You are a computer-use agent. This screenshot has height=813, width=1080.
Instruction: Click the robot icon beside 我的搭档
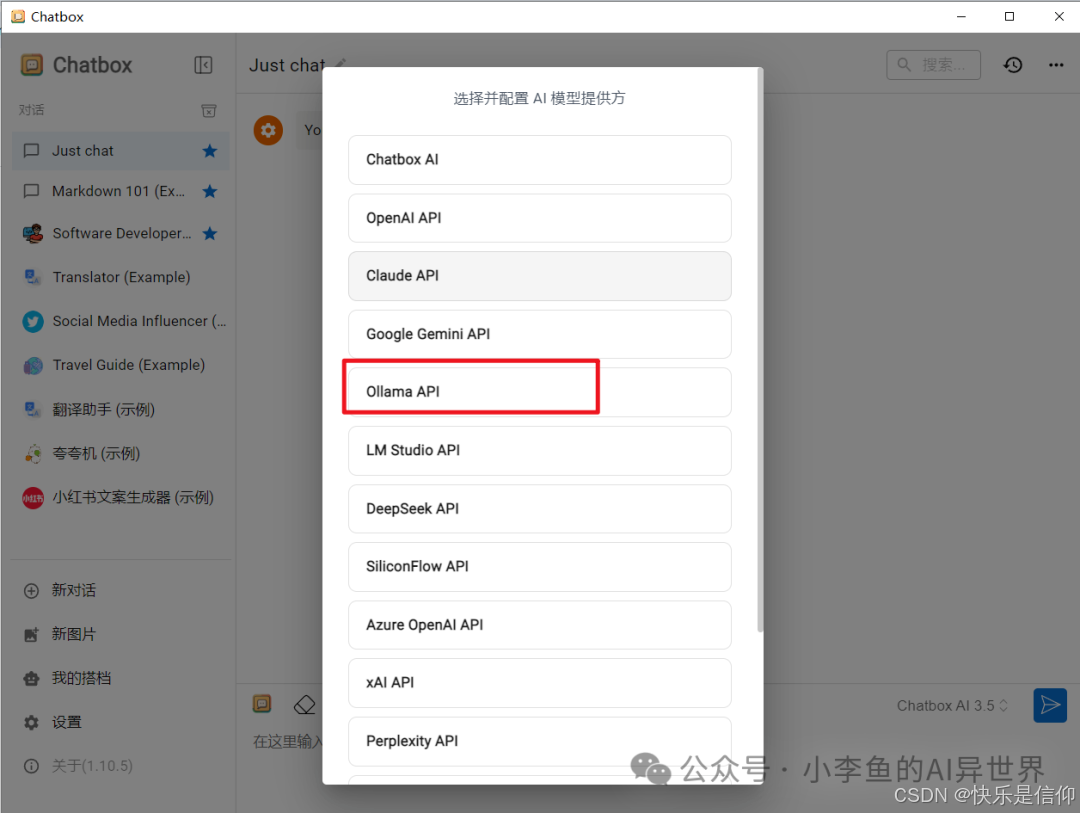(x=32, y=679)
